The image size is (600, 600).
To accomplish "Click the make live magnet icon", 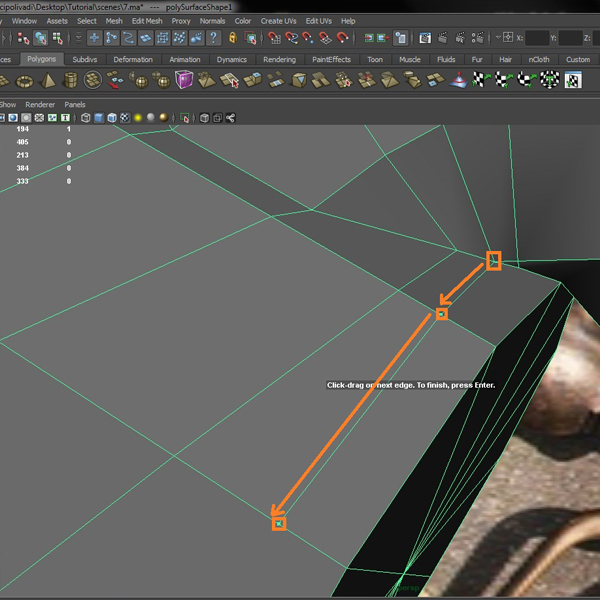I will pos(342,38).
